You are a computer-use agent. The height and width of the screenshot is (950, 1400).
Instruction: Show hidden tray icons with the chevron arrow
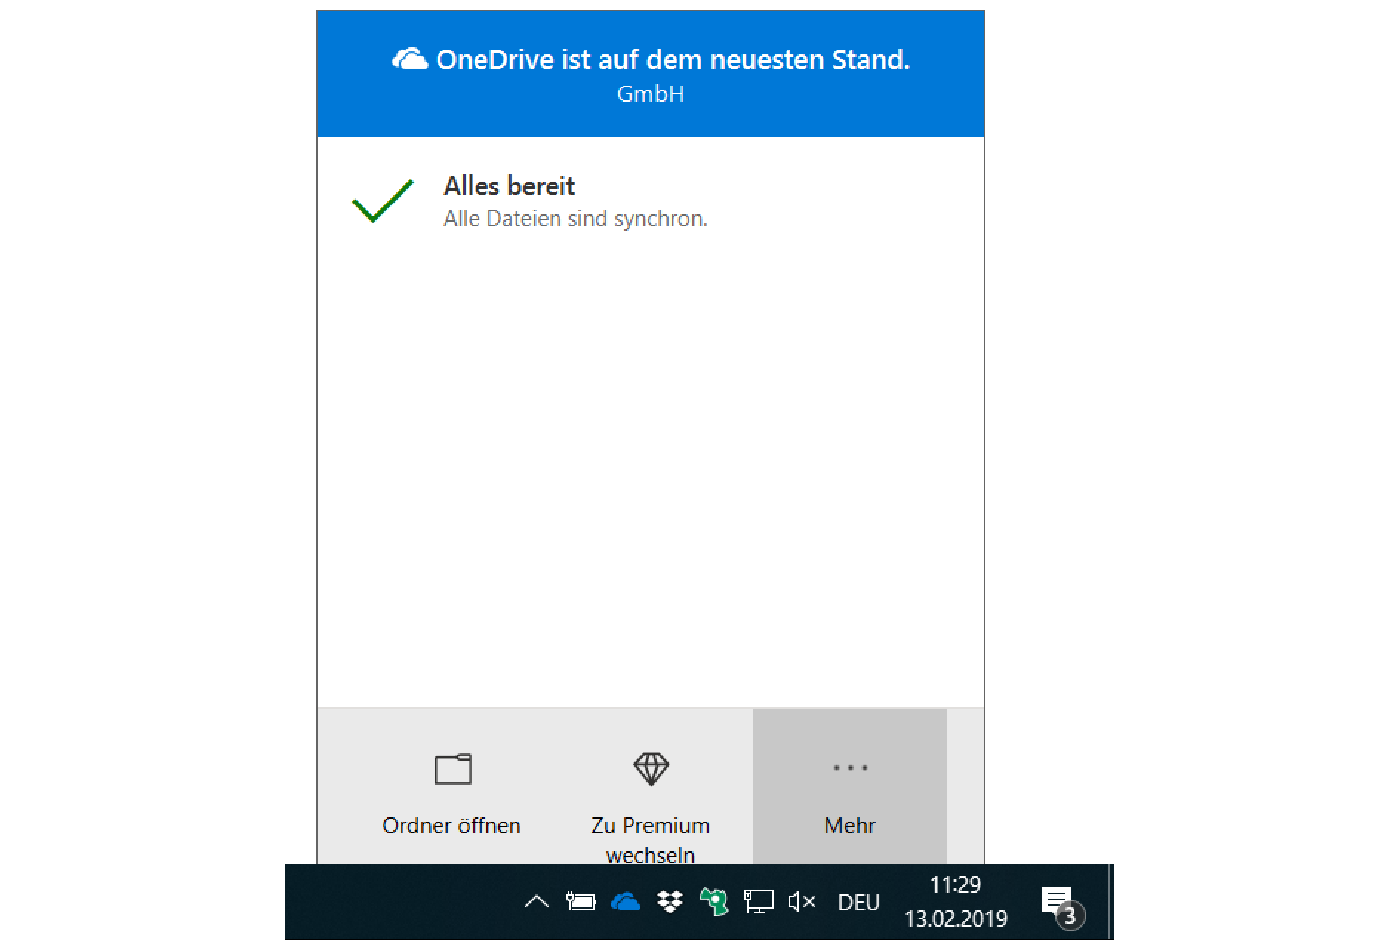[537, 902]
